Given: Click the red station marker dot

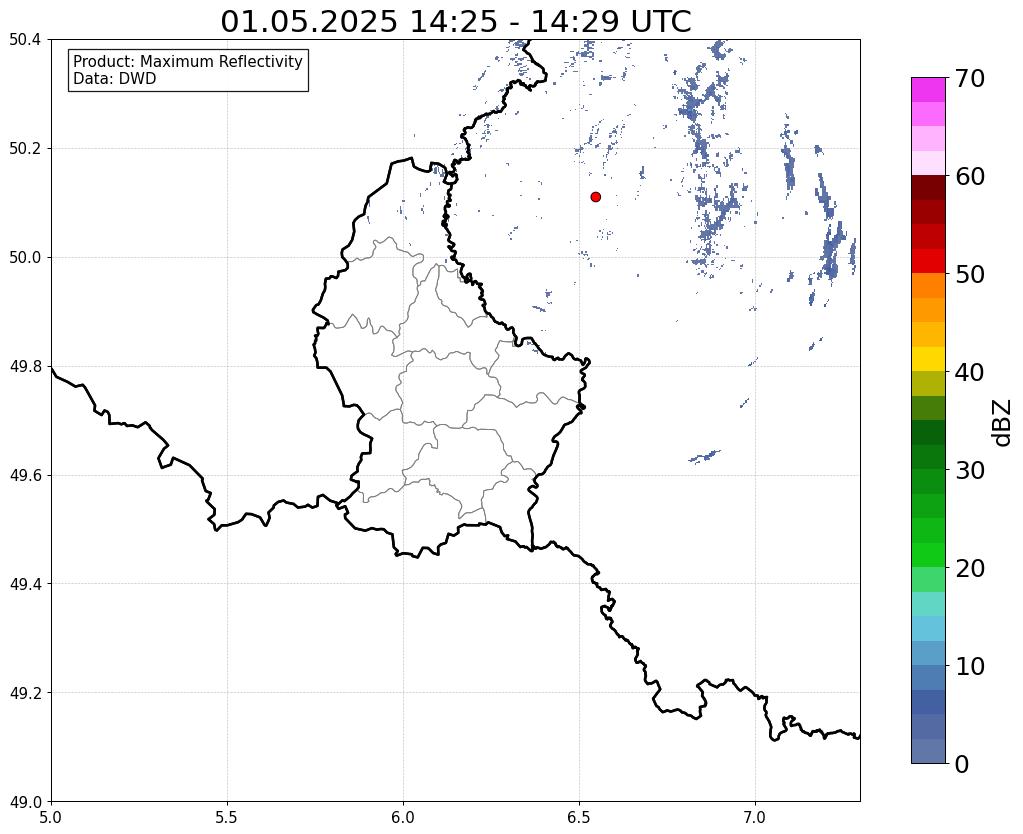Looking at the screenshot, I should click(595, 197).
